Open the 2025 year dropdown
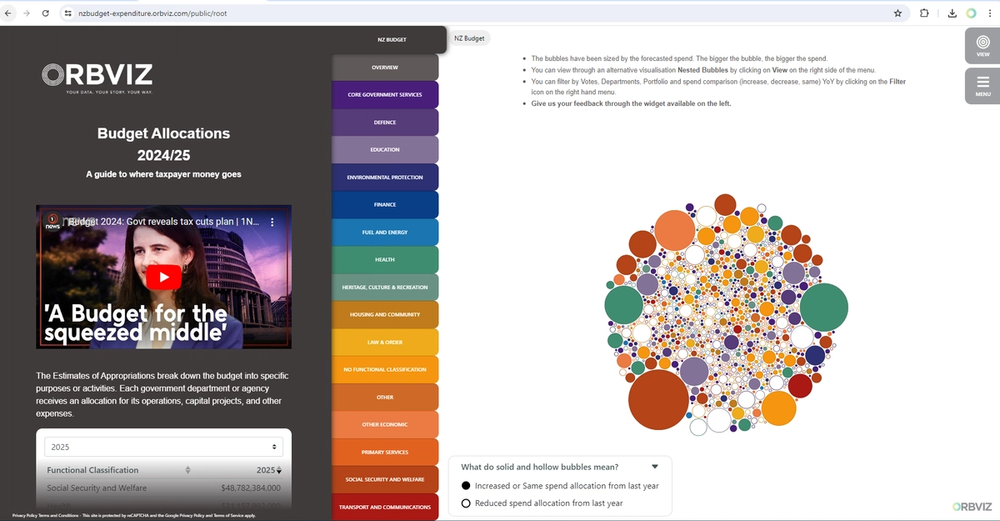 (x=163, y=447)
